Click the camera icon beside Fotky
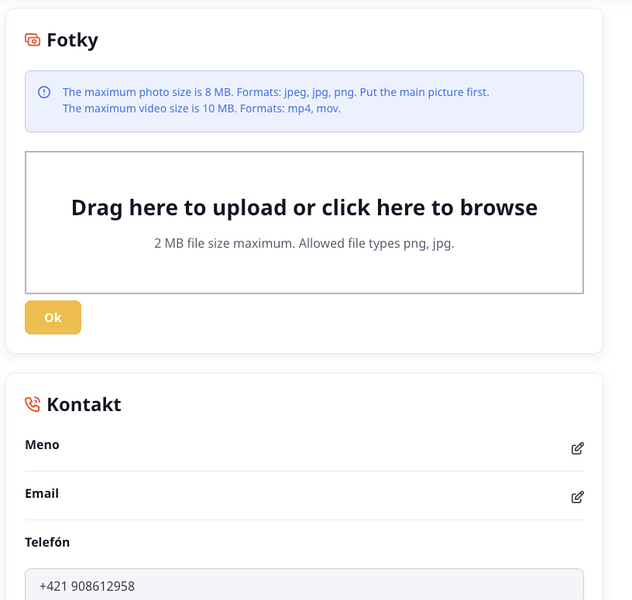The height and width of the screenshot is (600, 632). [33, 41]
